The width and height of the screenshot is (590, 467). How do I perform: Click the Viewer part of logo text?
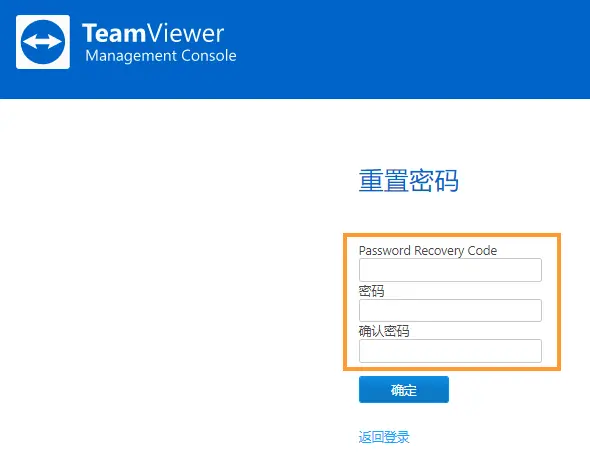pyautogui.click(x=186, y=33)
